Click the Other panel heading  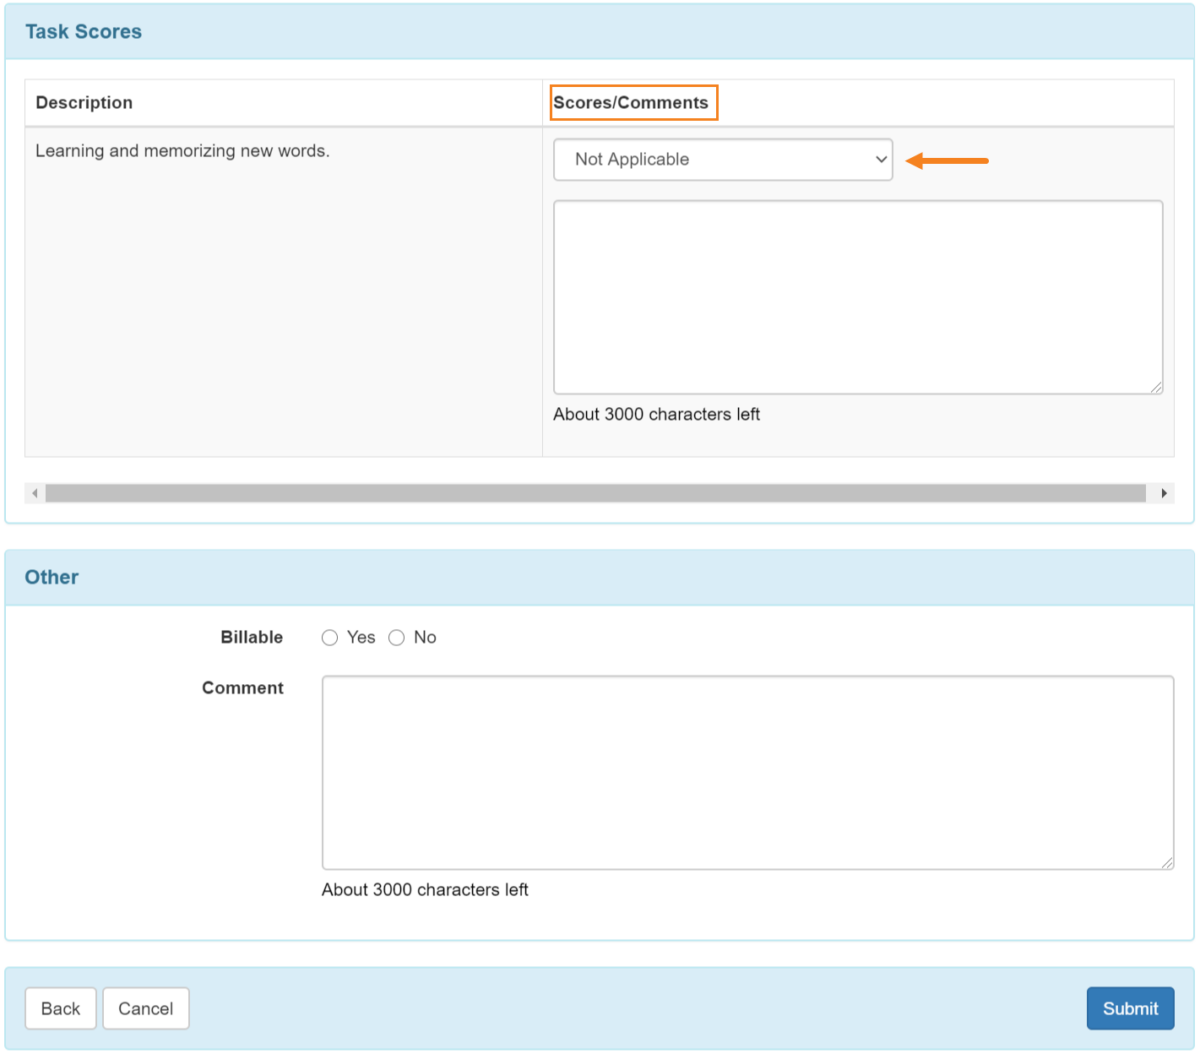[x=52, y=578]
